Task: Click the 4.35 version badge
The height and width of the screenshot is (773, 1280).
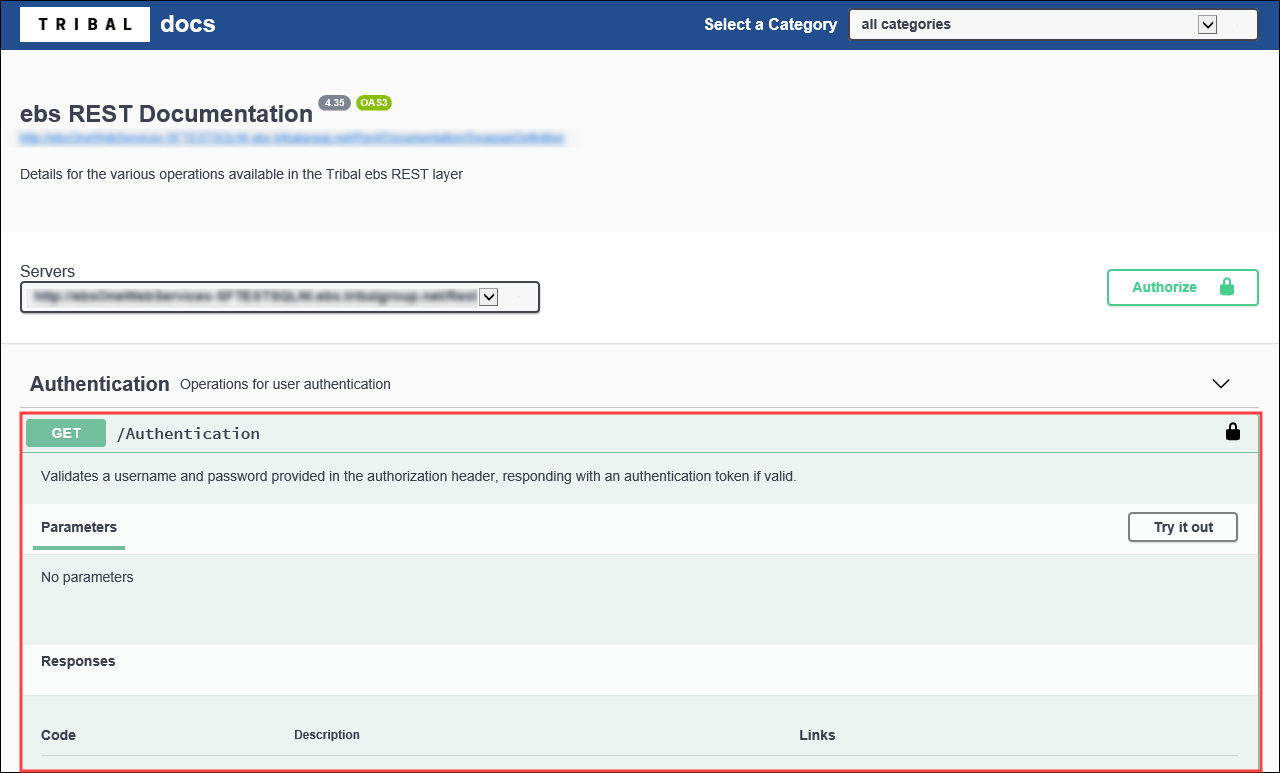Action: pos(334,102)
